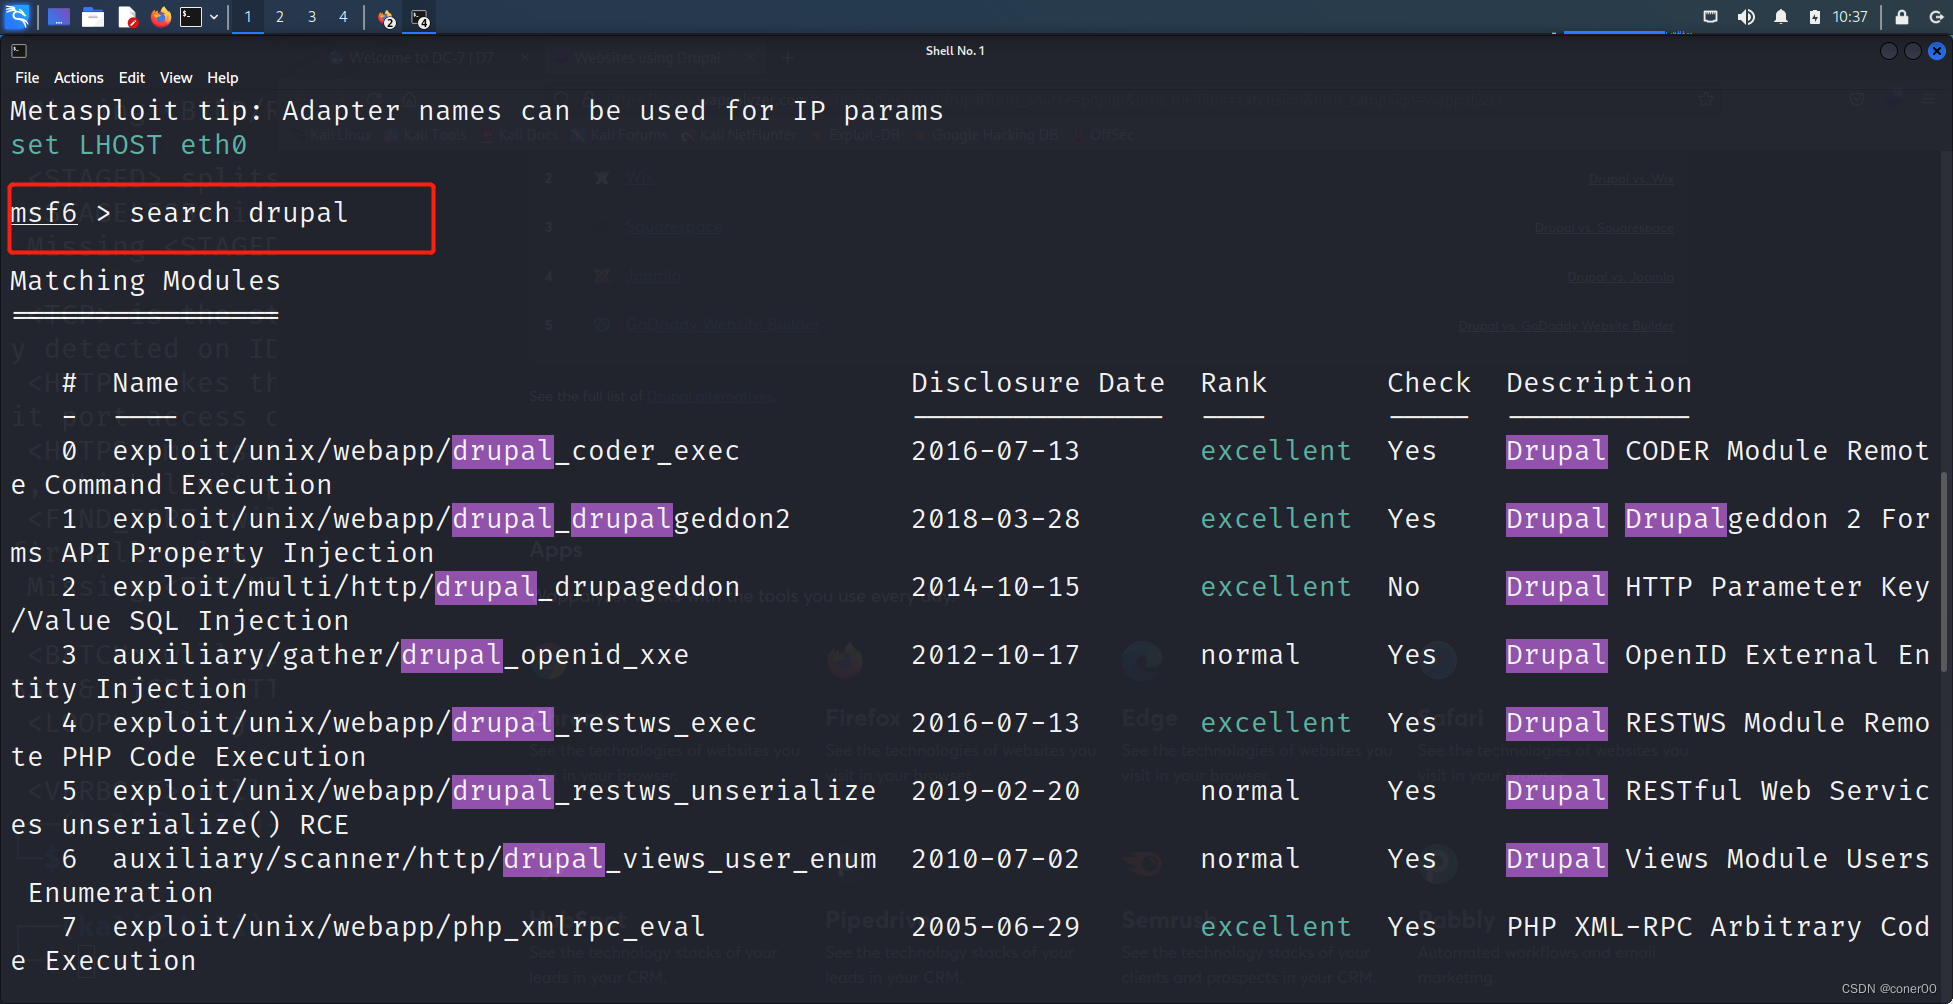
Task: Click the drupal_views_user_enum module name
Action: click(x=494, y=859)
